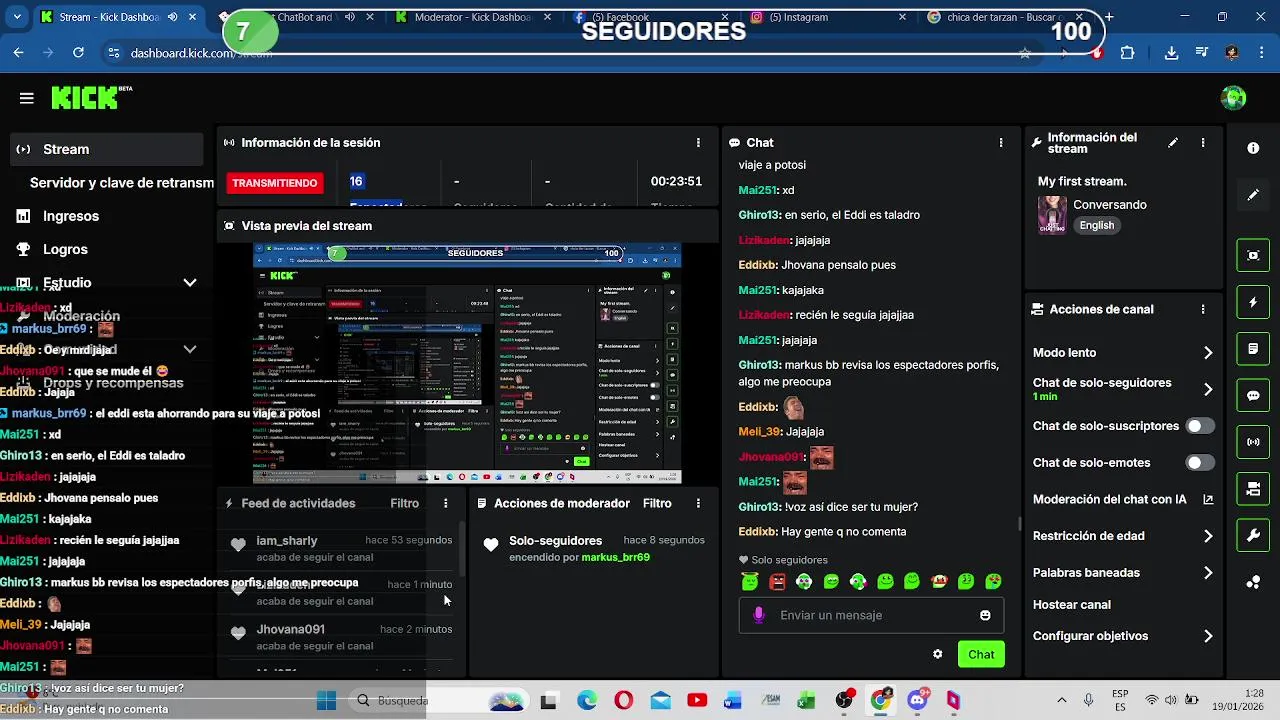The width and height of the screenshot is (1280, 720).
Task: Click the pencil icon in the right sidebar strip
Action: click(x=1253, y=195)
